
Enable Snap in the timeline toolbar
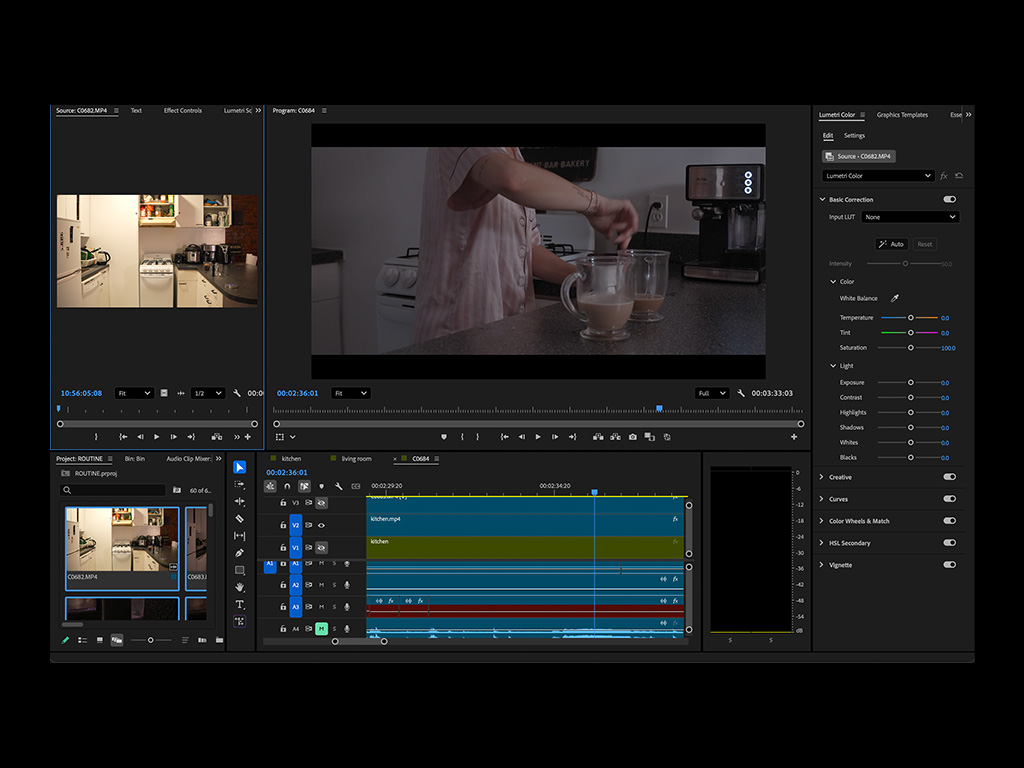pos(287,487)
